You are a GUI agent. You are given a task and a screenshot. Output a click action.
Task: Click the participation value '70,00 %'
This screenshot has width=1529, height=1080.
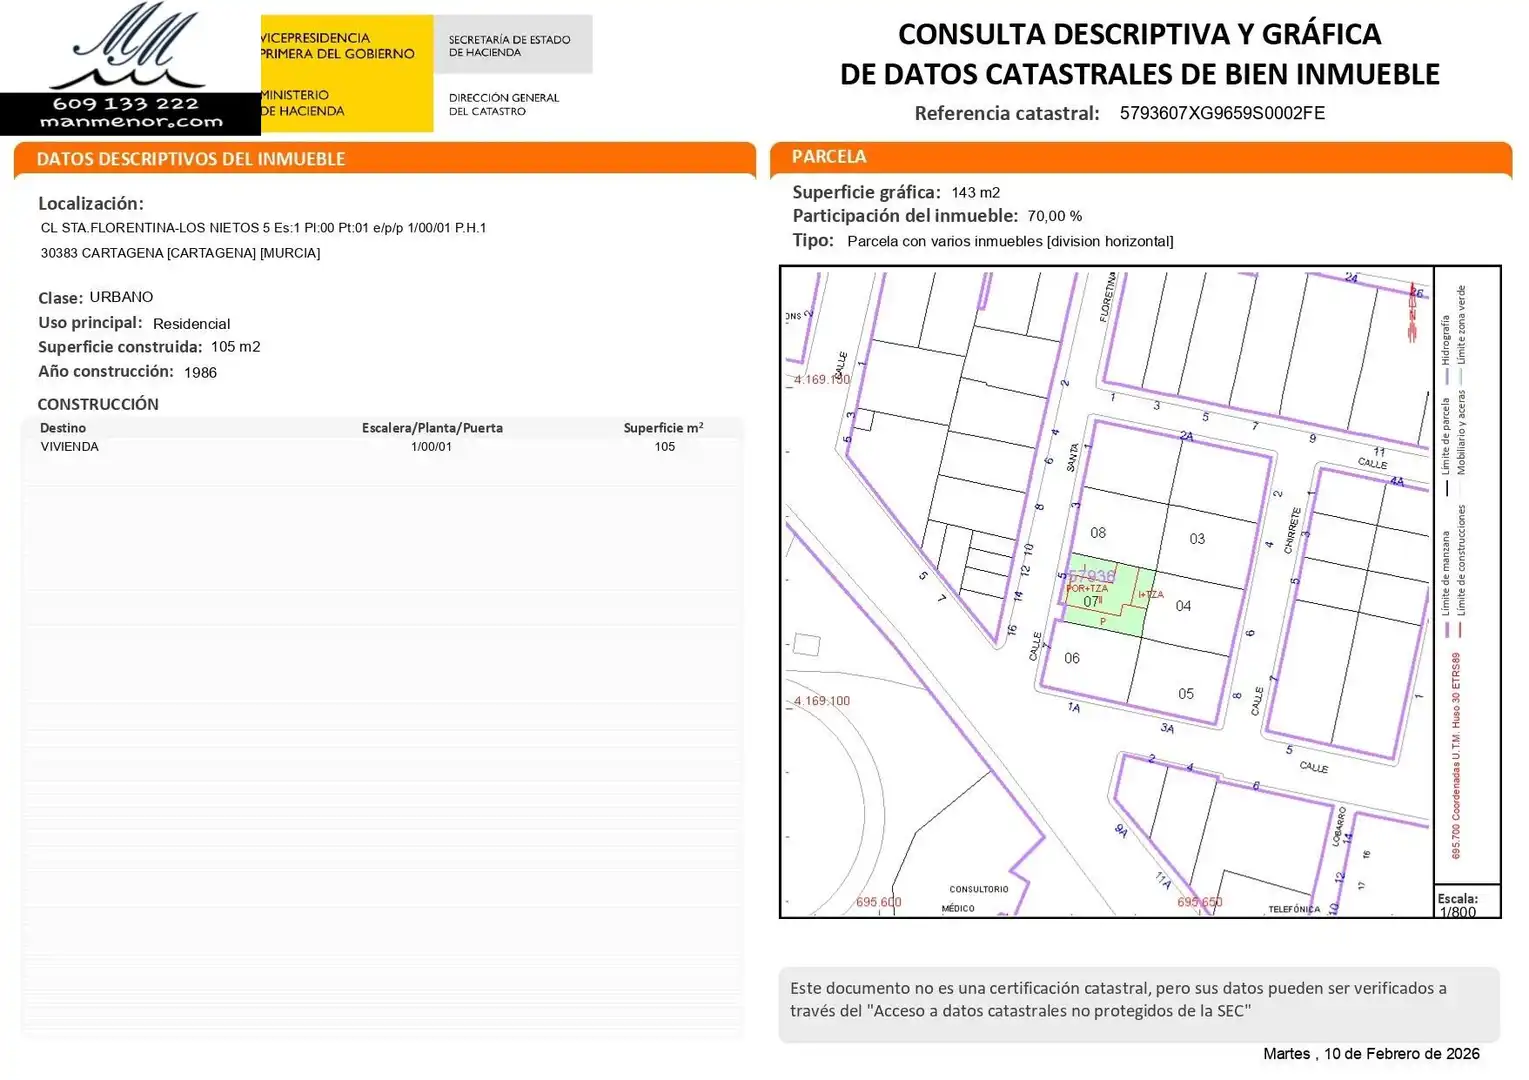[x=1054, y=216]
